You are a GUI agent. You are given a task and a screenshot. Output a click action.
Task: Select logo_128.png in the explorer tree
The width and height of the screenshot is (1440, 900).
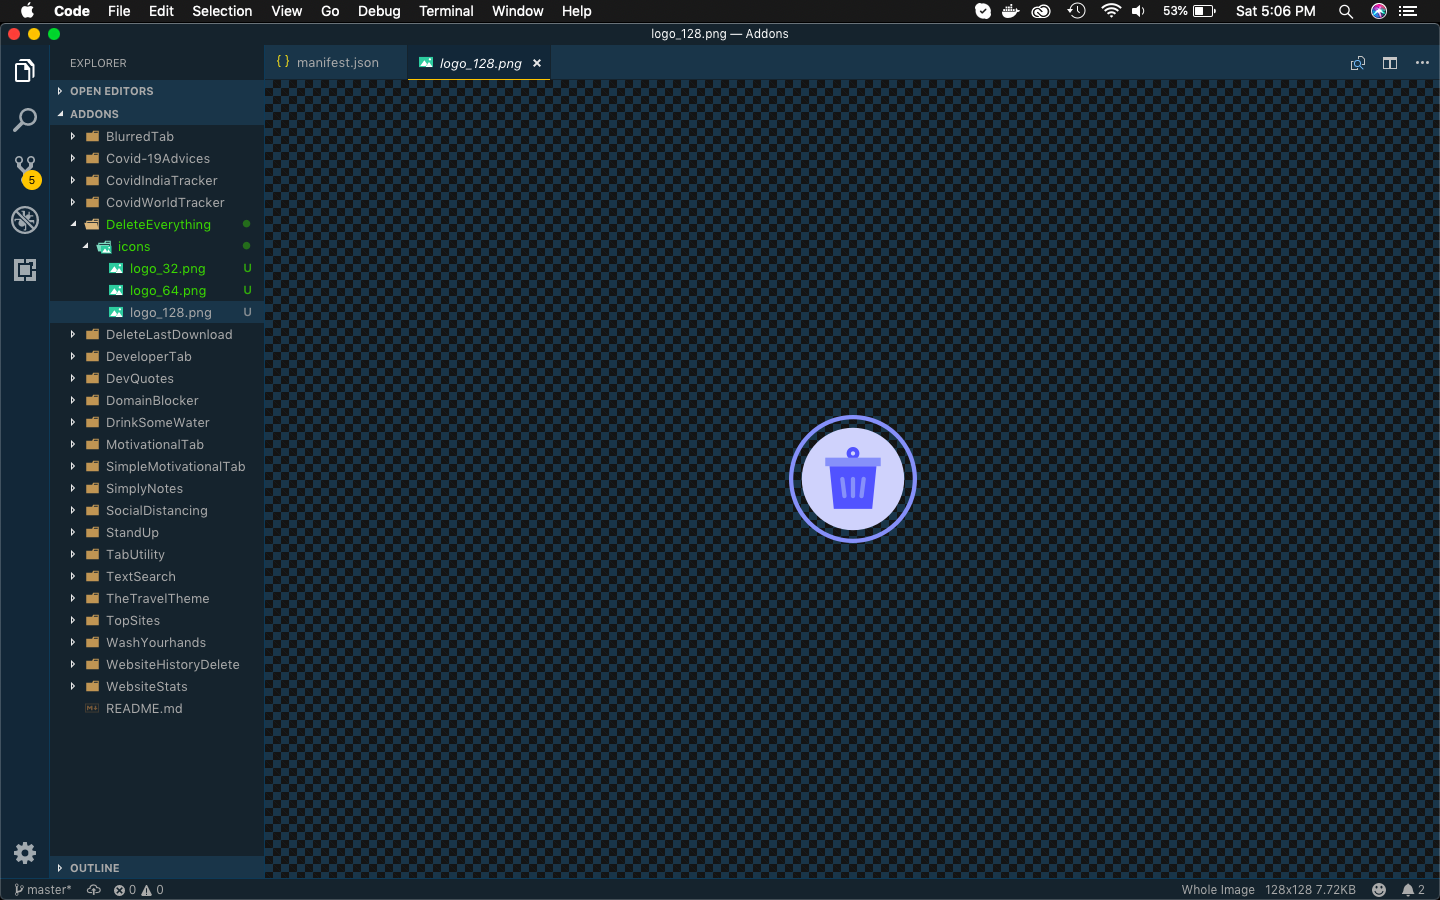pos(157,313)
